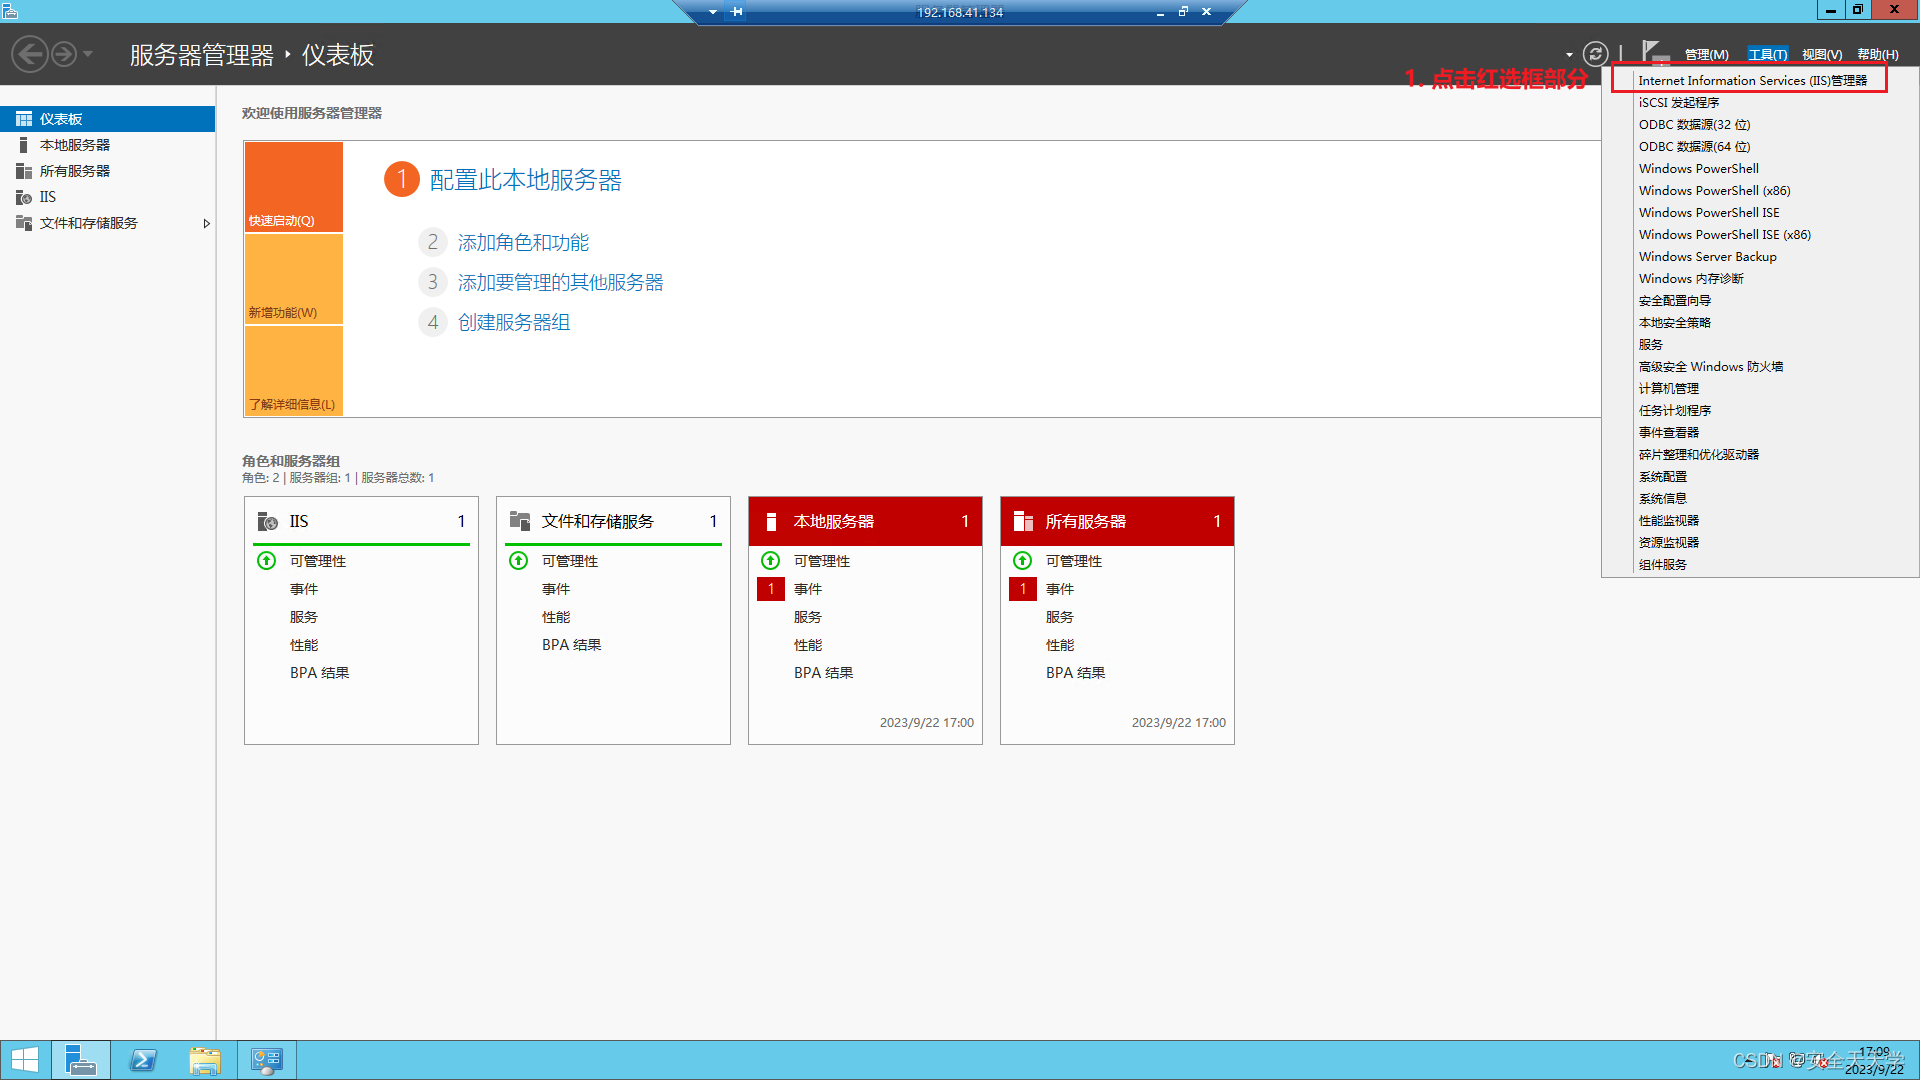This screenshot has width=1920, height=1080.
Task: Click the back navigation arrow
Action: click(30, 54)
